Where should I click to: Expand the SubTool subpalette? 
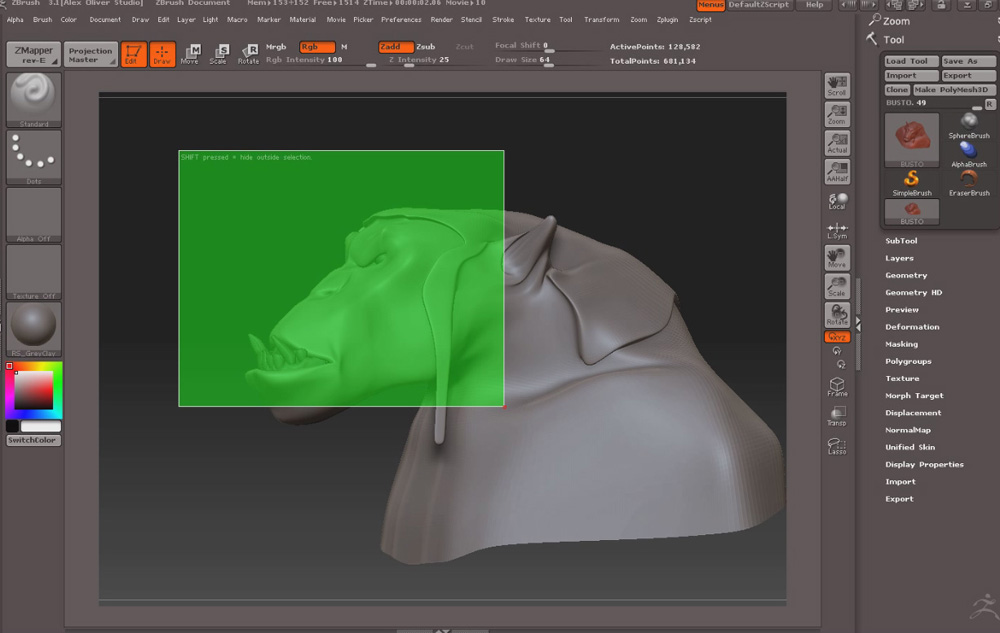(x=901, y=241)
